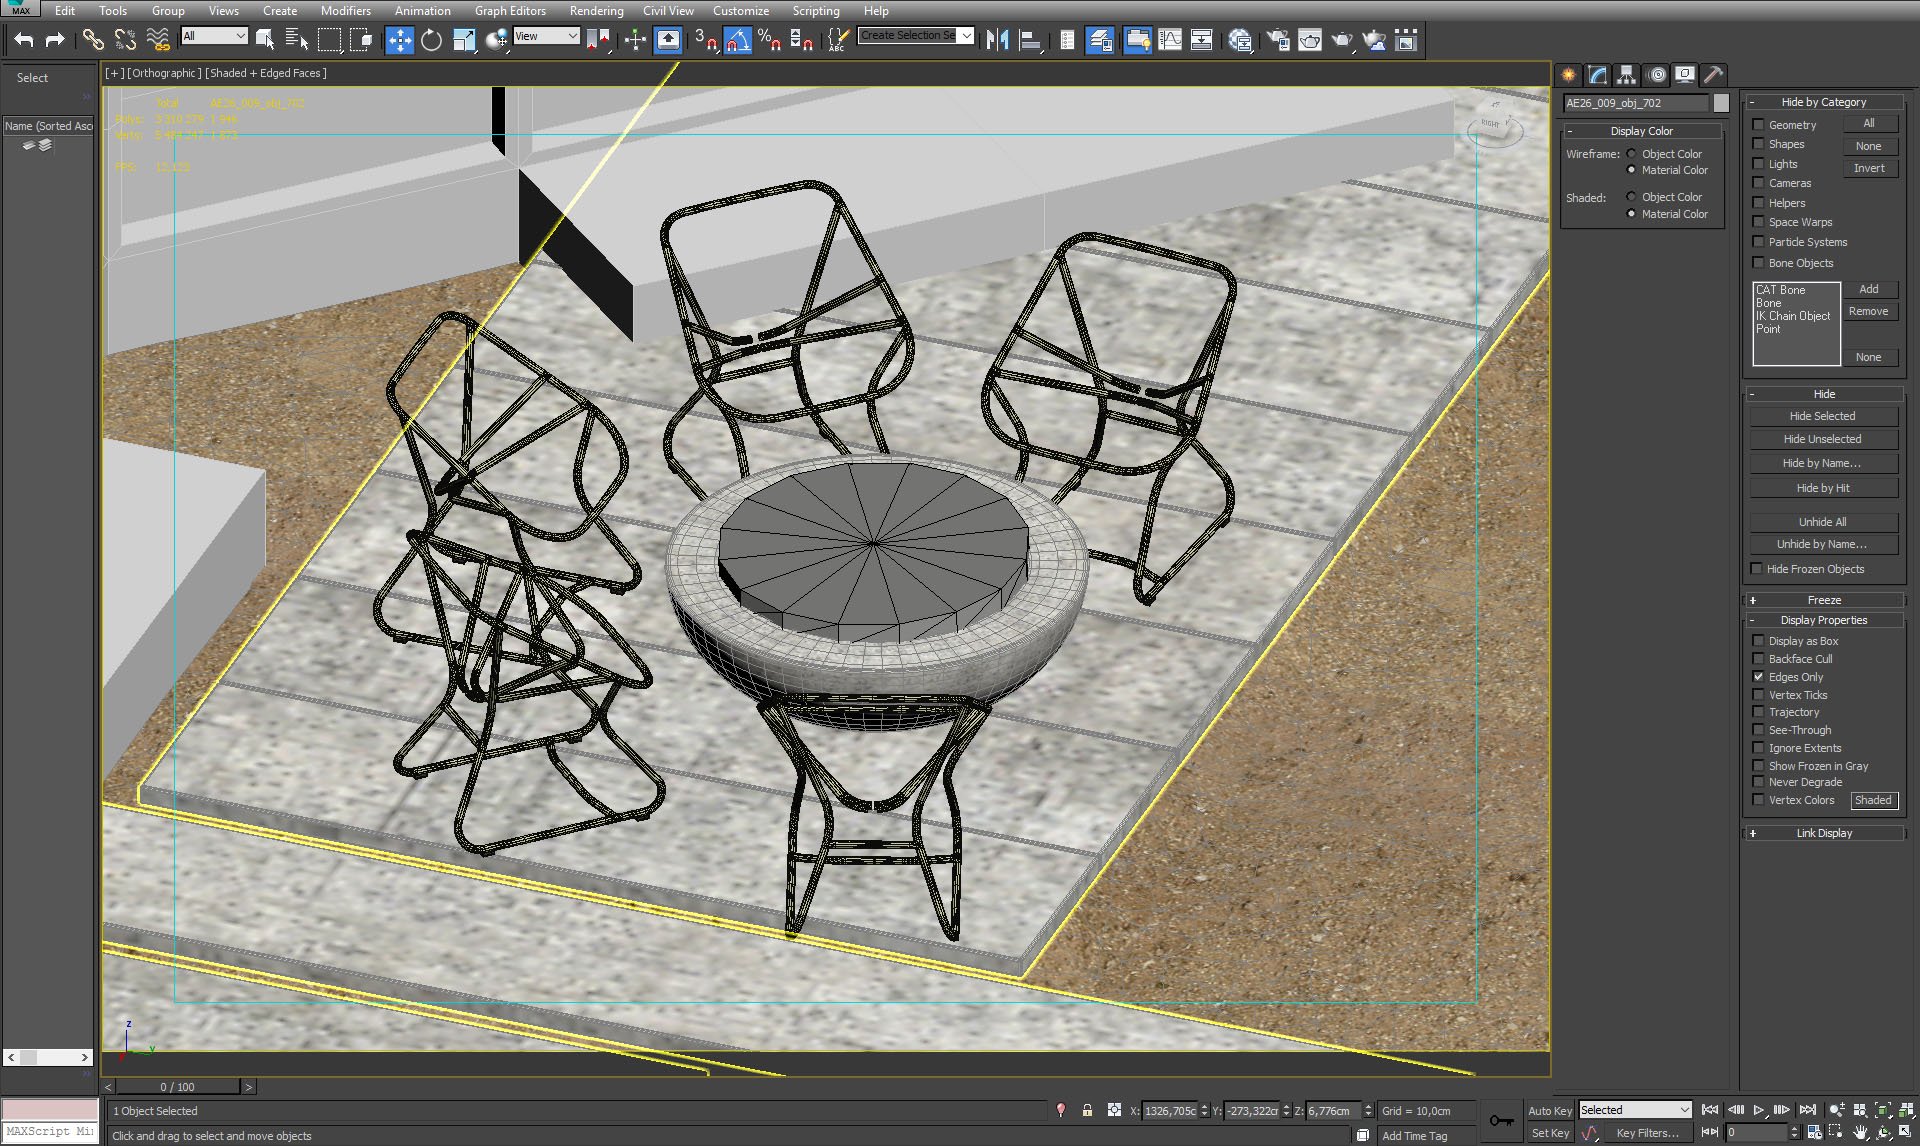Image resolution: width=1920 pixels, height=1146 pixels.
Task: Switch to the Create command panel tab
Action: pyautogui.click(x=1568, y=74)
